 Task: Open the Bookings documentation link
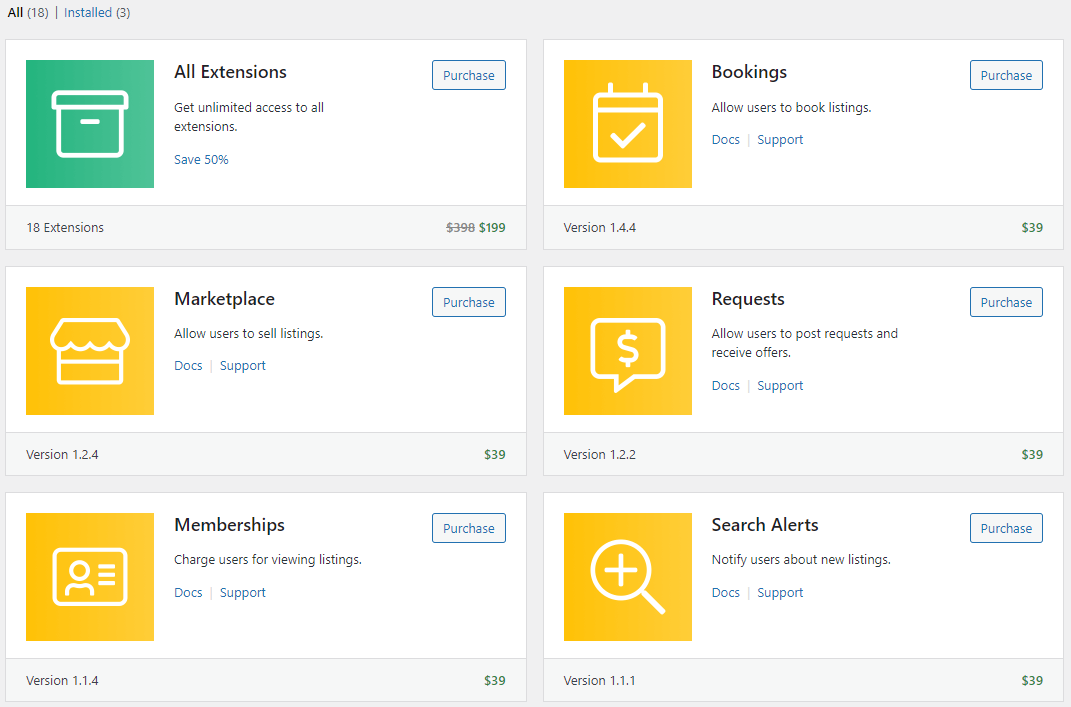[725, 139]
